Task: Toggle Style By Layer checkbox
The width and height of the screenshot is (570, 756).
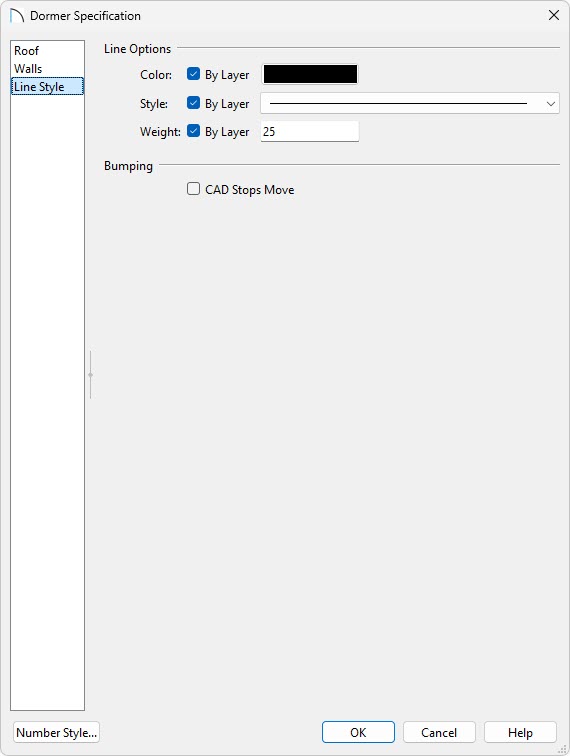Action: (193, 103)
